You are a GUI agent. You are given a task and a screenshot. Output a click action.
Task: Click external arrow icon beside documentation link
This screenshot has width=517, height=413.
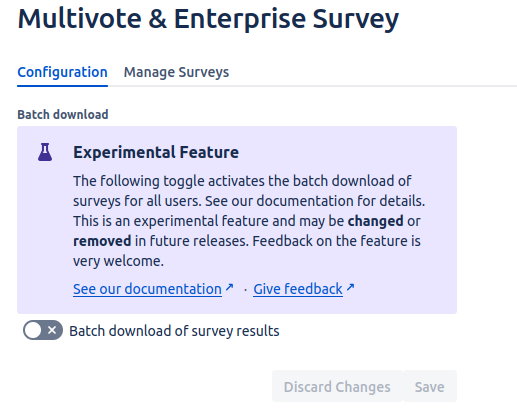[x=229, y=287]
